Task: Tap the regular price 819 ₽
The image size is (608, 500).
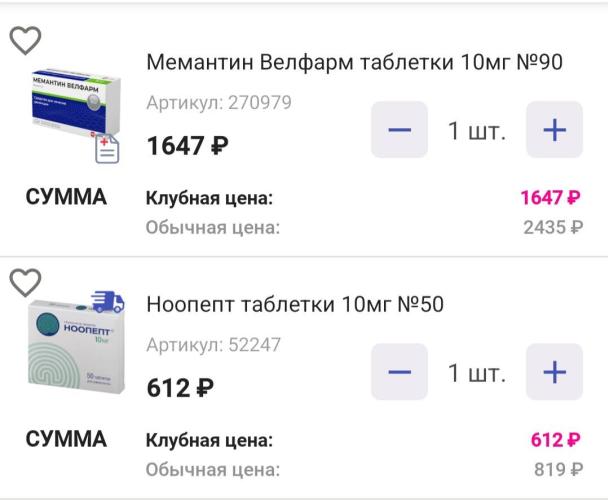Action: (558, 469)
